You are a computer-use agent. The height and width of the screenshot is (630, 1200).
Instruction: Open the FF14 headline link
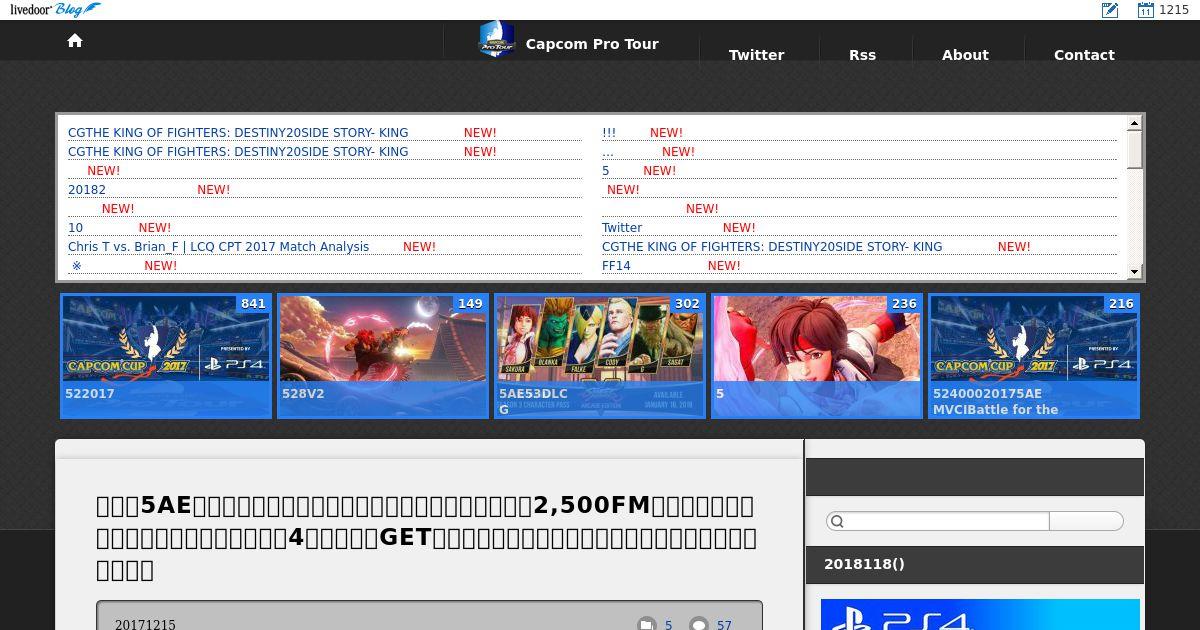tap(616, 265)
